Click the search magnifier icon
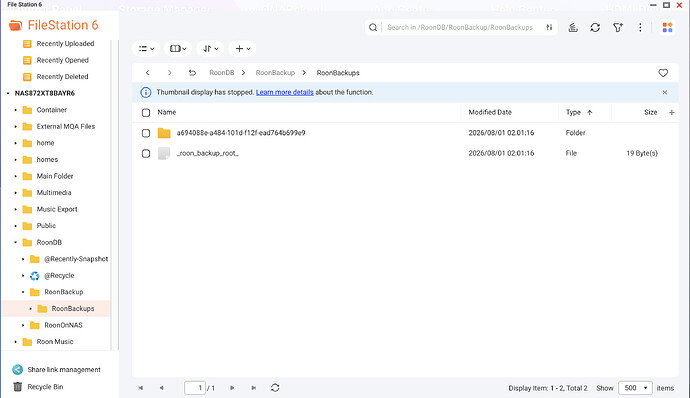Viewport: 690px width, 398px height. pyautogui.click(x=373, y=27)
